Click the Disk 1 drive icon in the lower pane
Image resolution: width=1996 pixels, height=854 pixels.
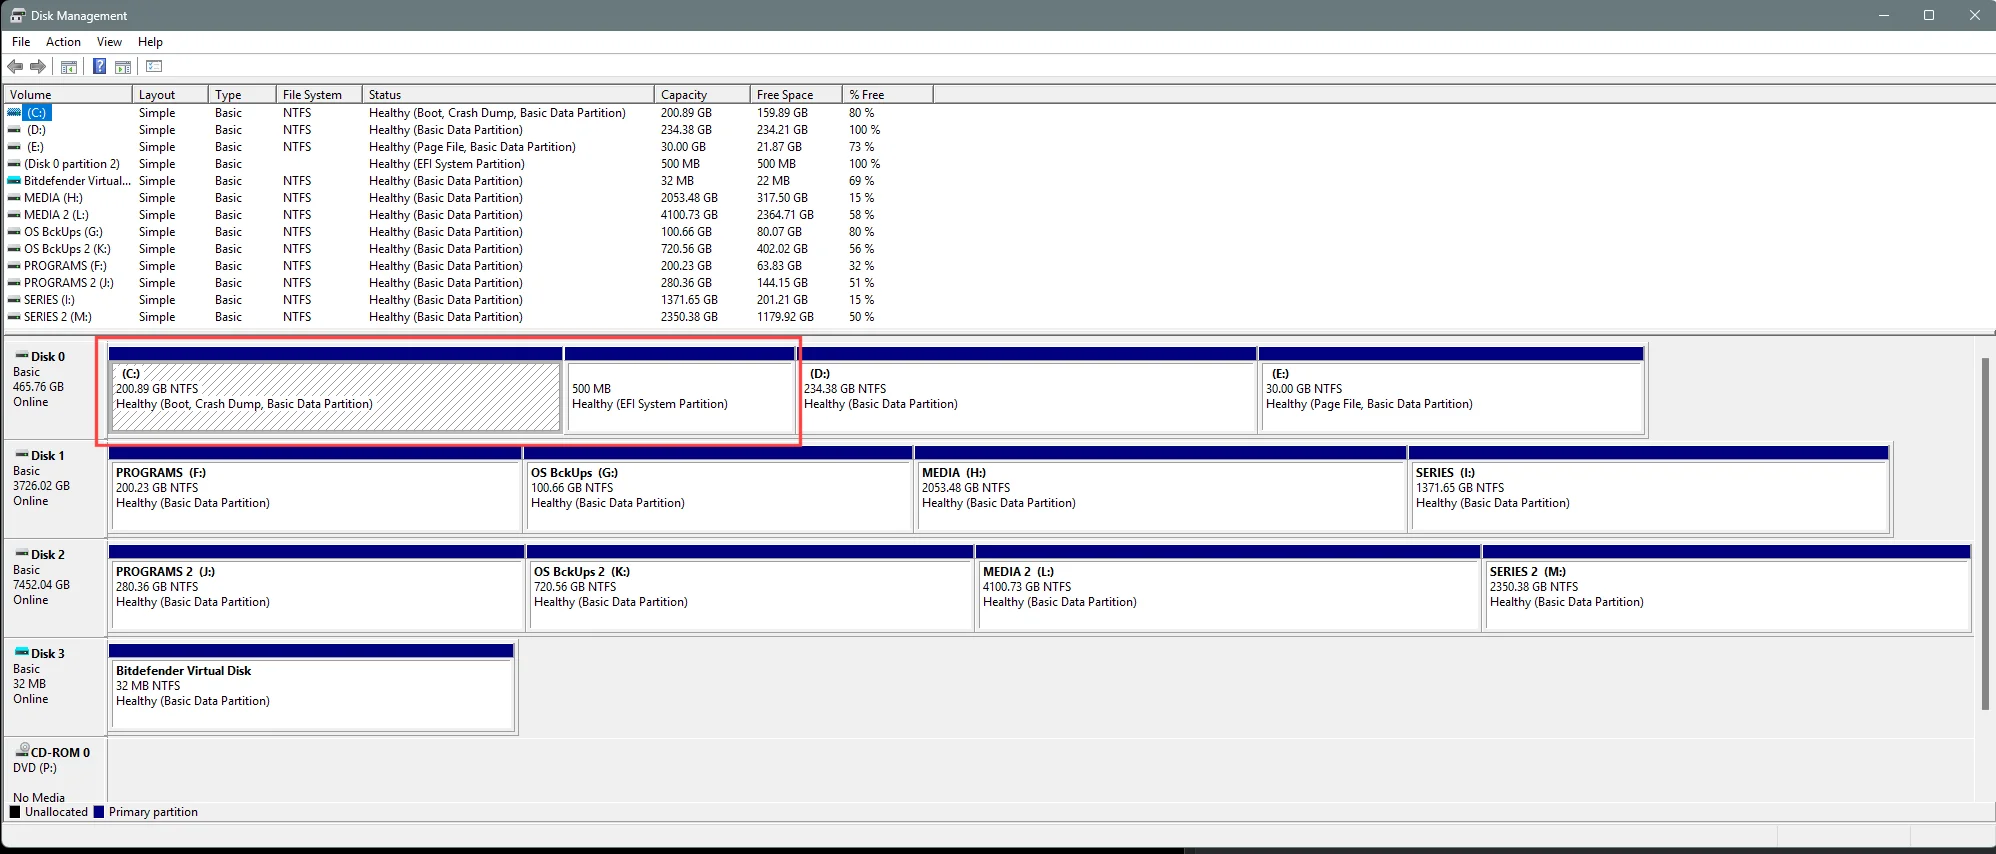[x=22, y=455]
